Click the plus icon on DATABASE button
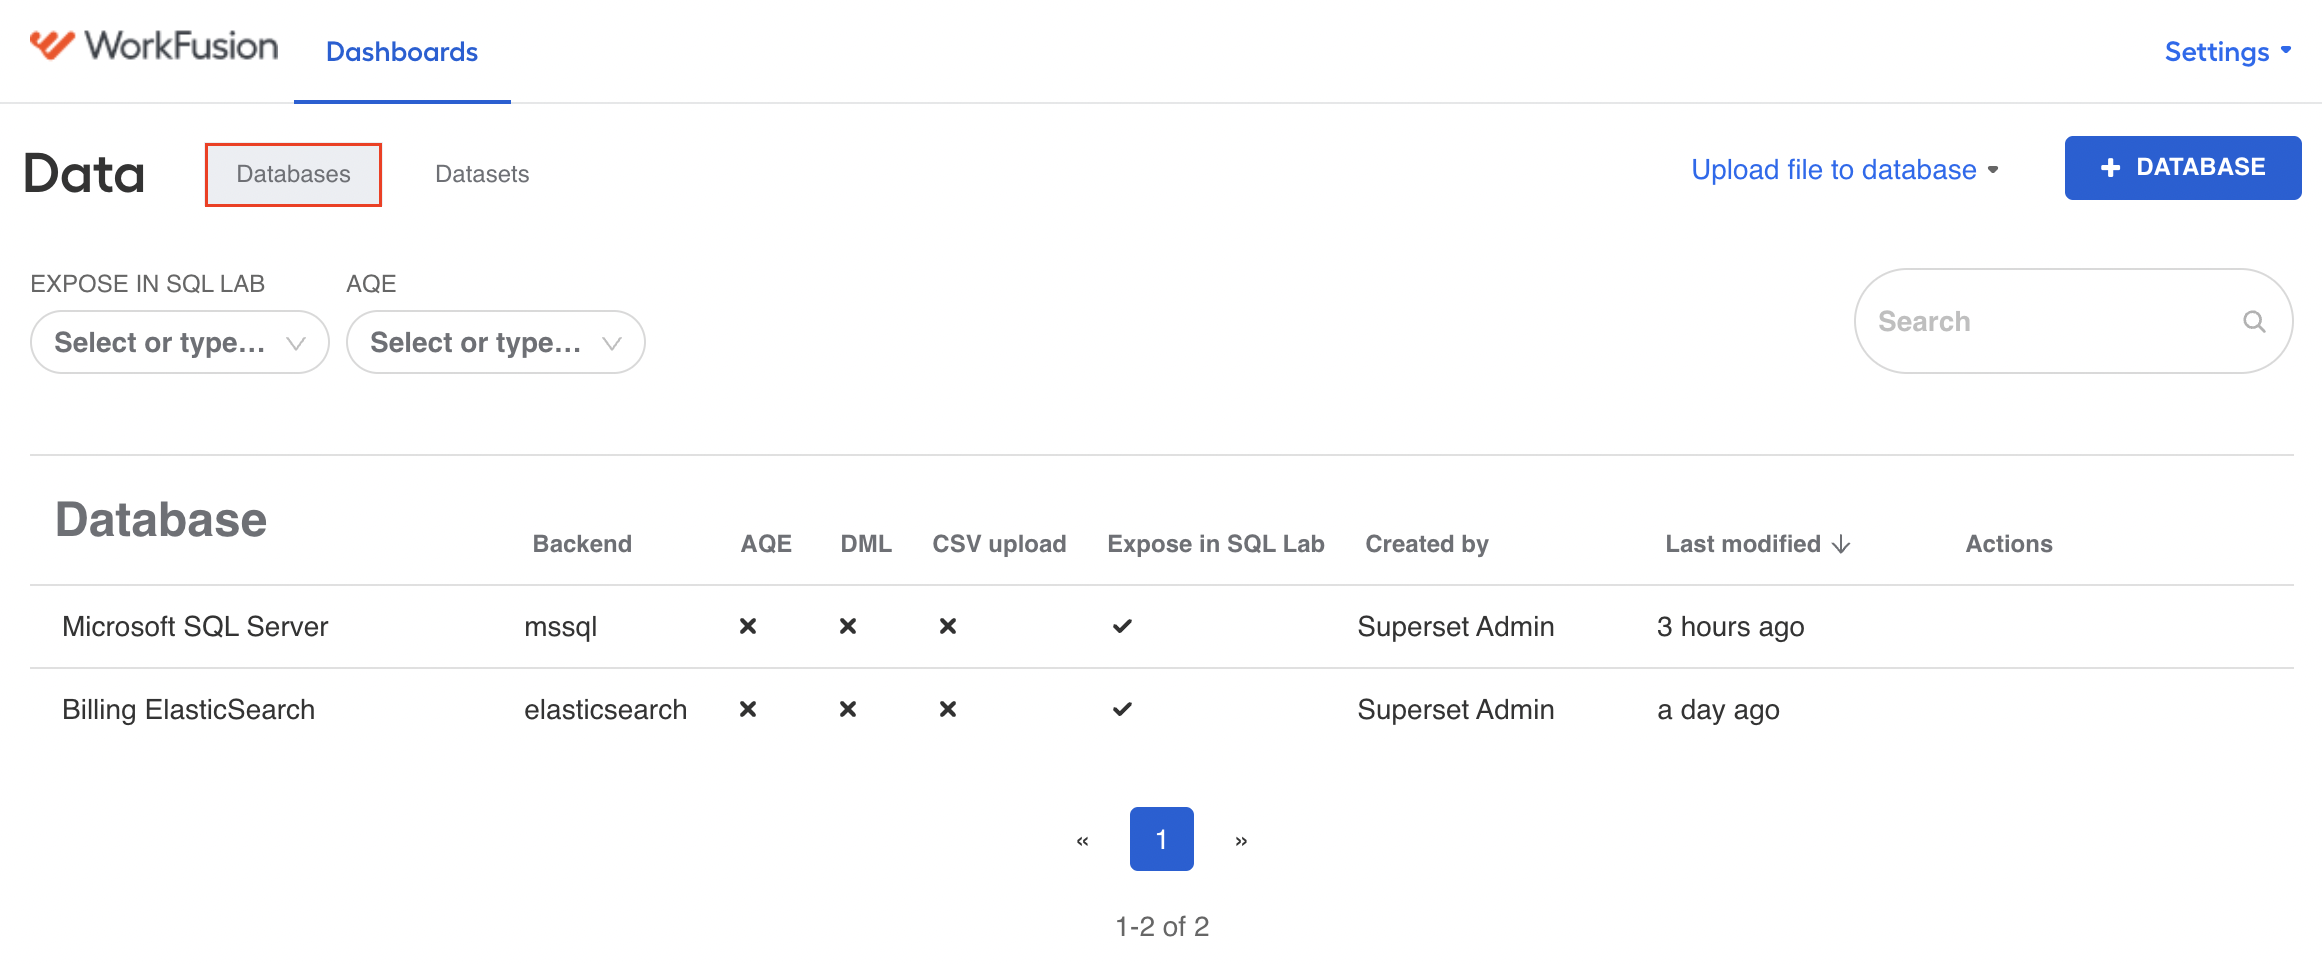2322x964 pixels. 2110,168
